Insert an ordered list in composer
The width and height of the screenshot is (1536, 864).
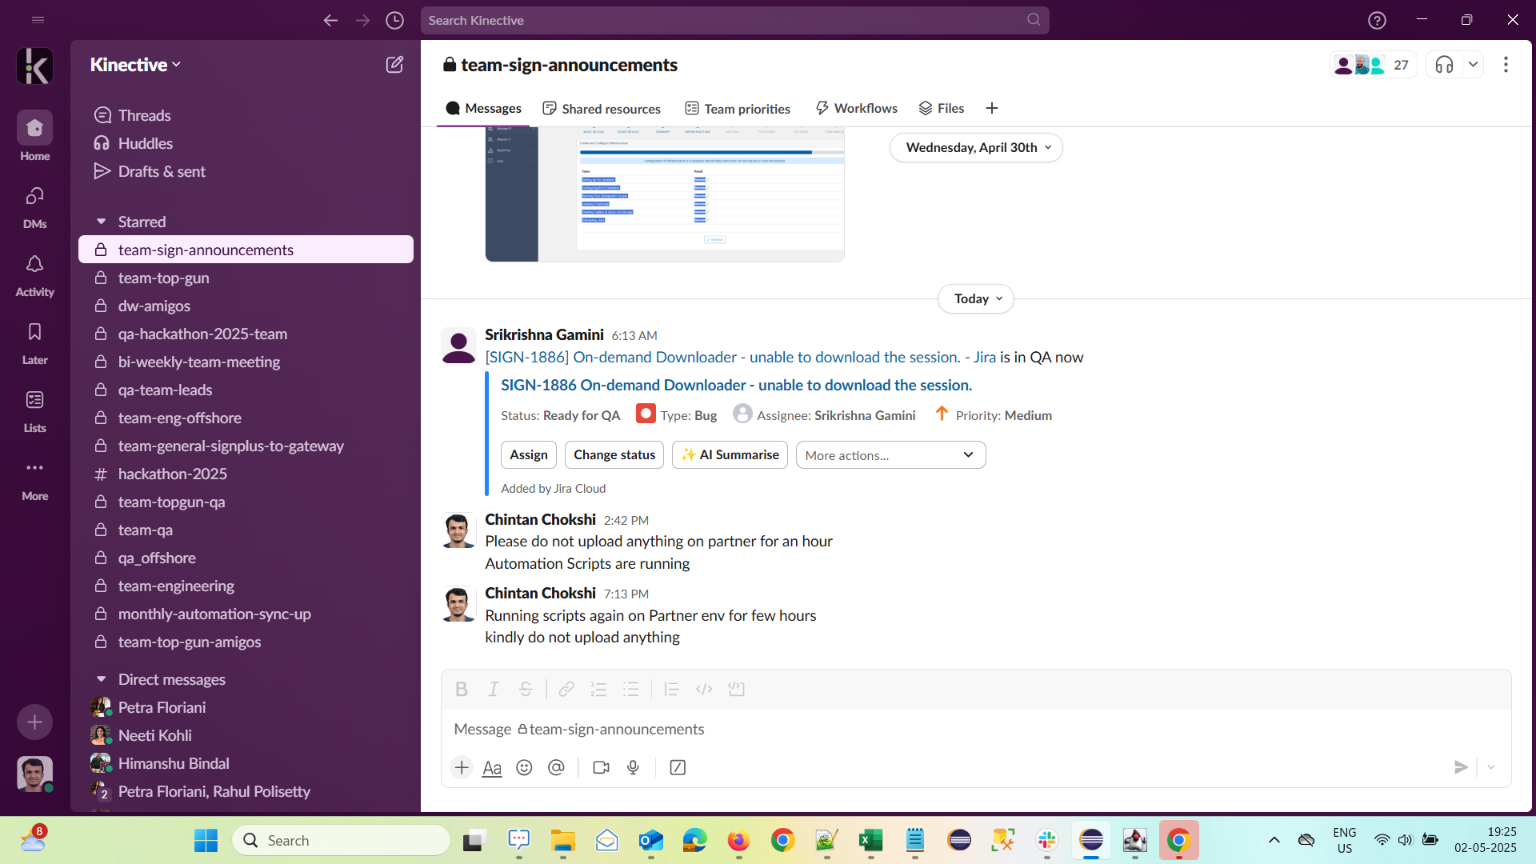point(599,689)
